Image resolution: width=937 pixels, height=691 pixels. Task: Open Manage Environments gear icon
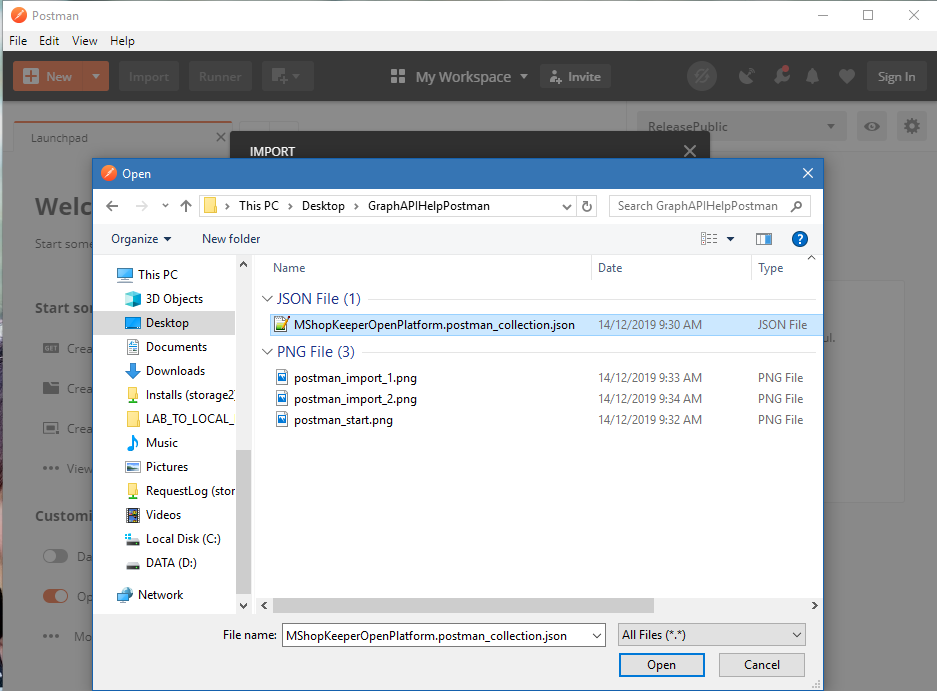[912, 126]
